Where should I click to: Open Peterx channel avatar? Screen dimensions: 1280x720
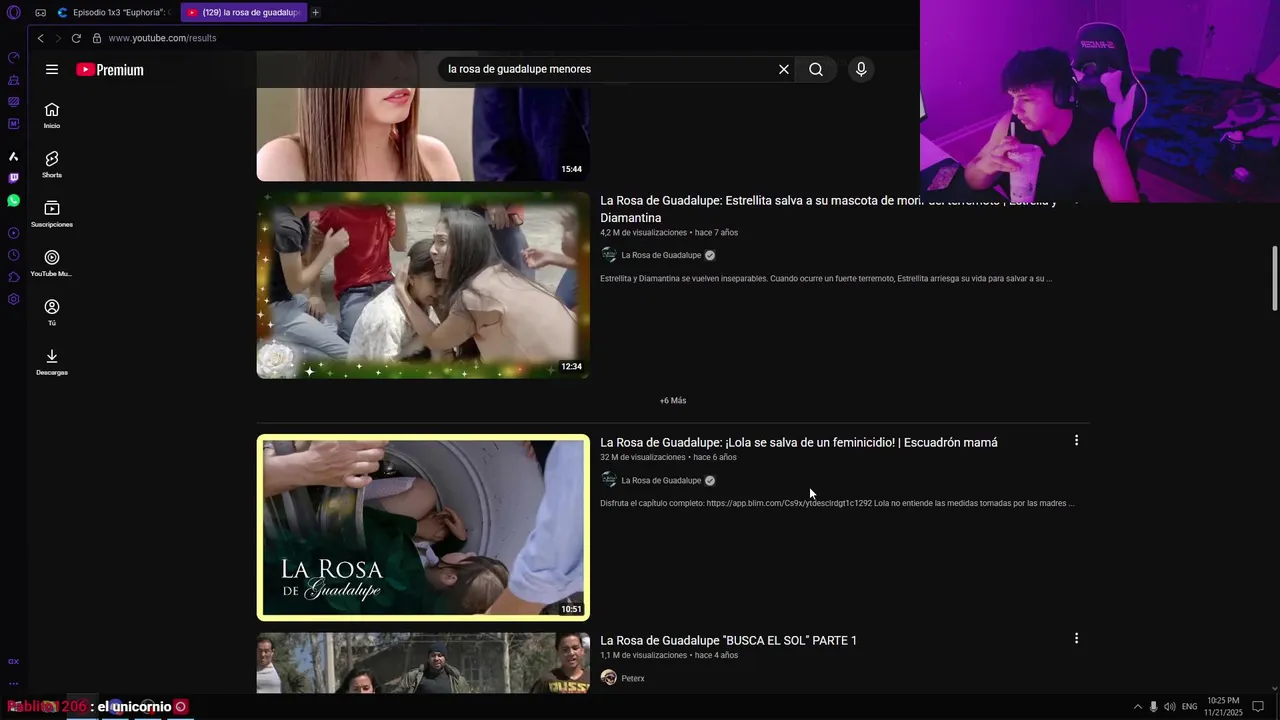click(608, 678)
